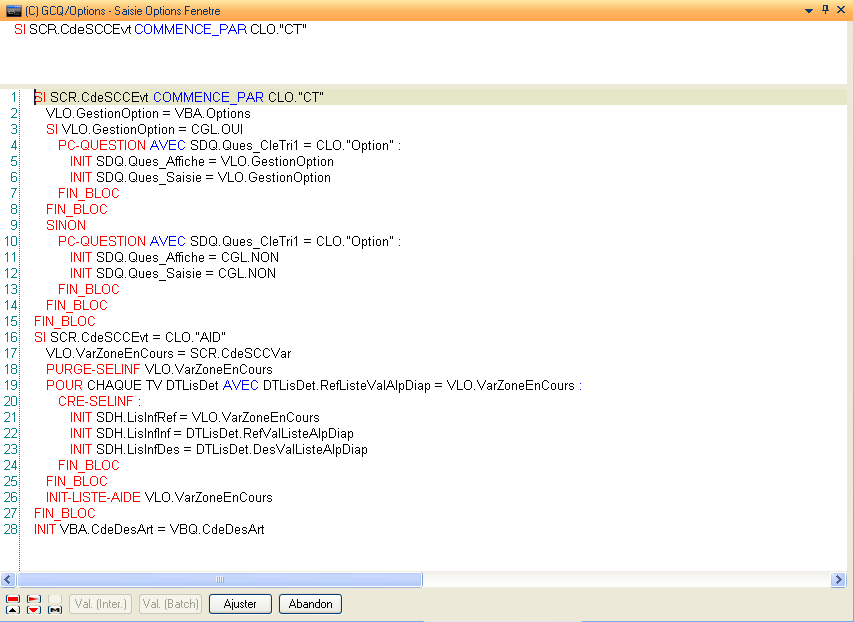This screenshot has height=622, width=854.
Task: Click the left arrow of the horizontal scrollbar
Action: [x=7, y=579]
